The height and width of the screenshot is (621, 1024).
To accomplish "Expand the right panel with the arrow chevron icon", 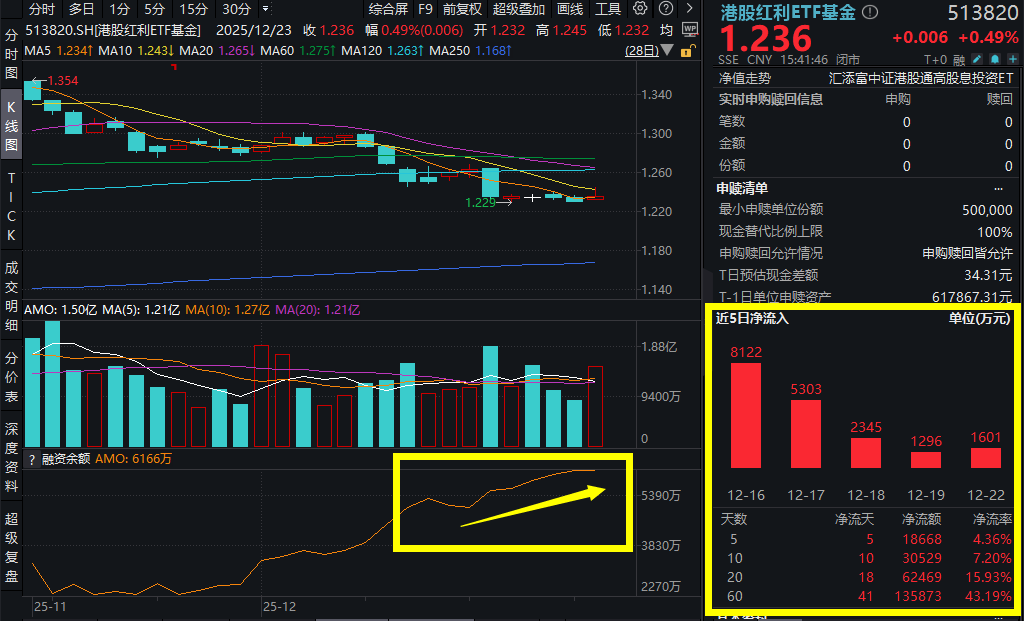I will [x=689, y=8].
